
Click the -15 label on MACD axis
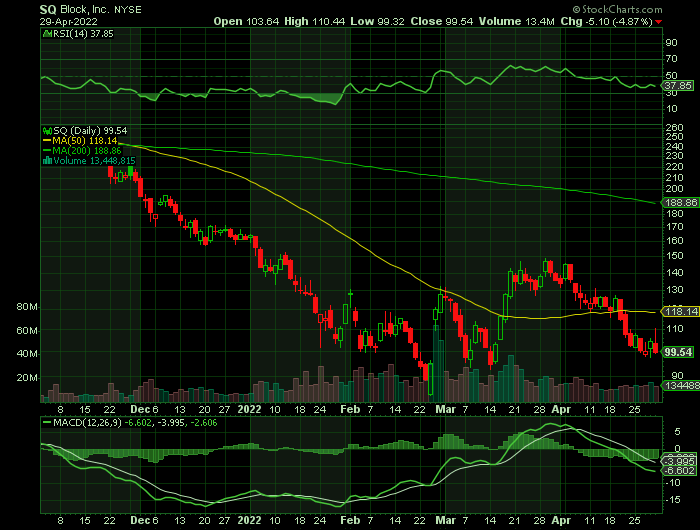point(674,500)
